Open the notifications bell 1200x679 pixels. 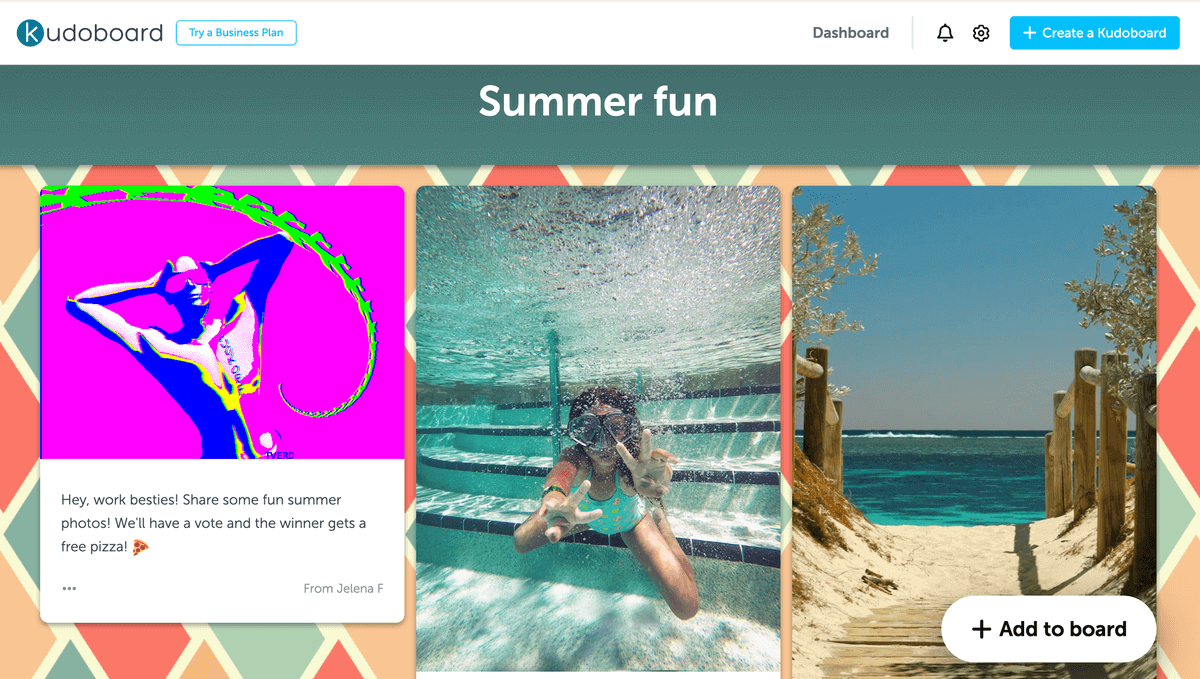point(945,33)
